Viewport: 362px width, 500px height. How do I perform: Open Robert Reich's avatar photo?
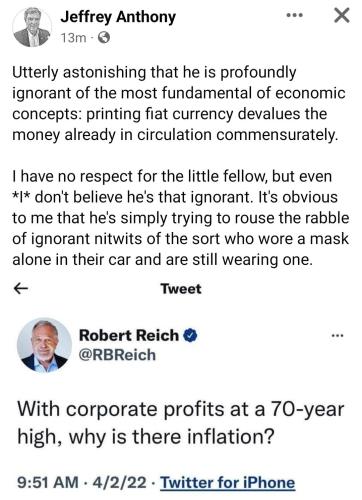(44, 345)
